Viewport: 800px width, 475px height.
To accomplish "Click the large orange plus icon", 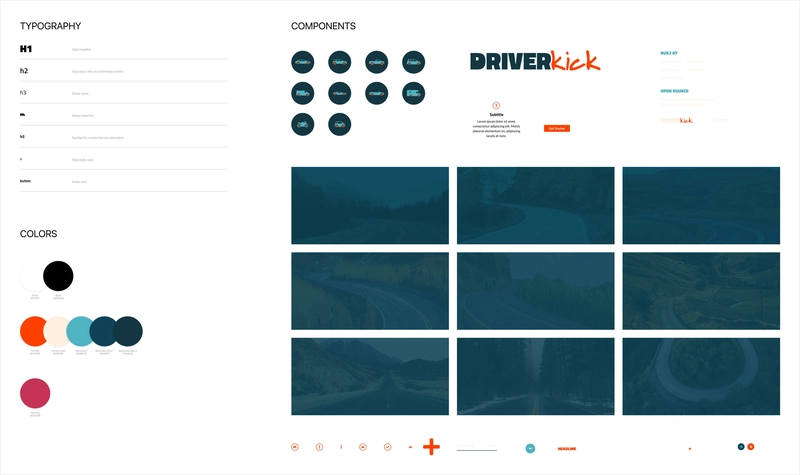I will (431, 446).
